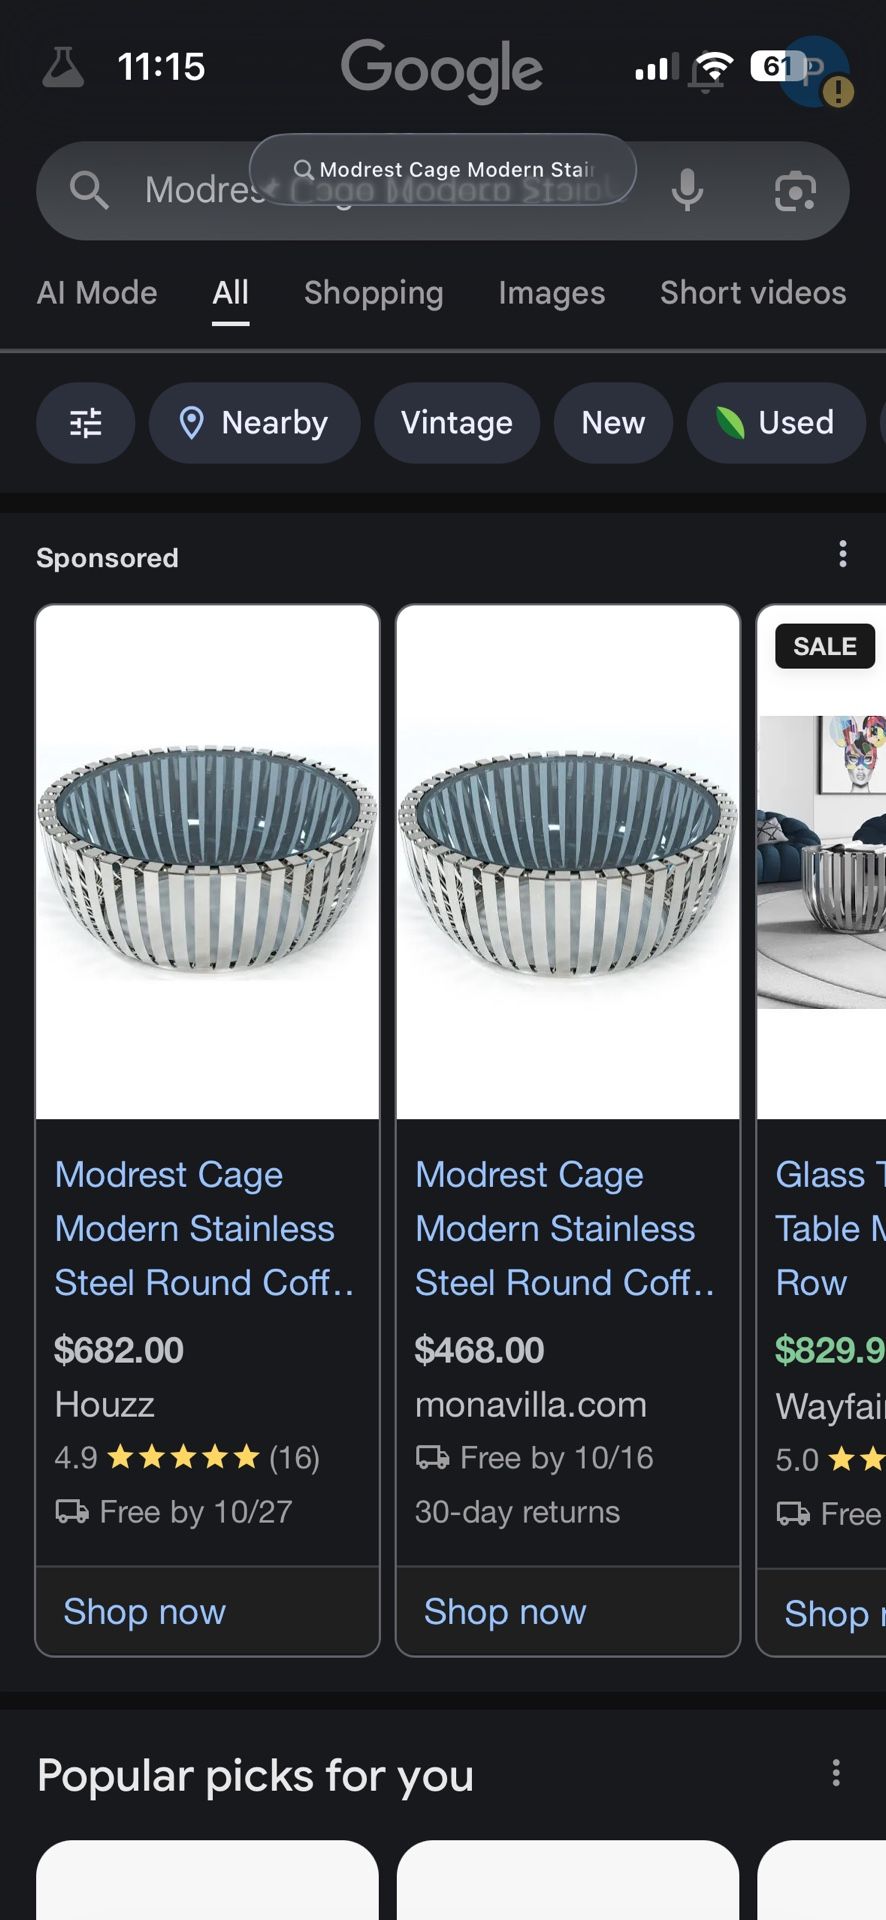Open Popular picks three-dot menu

click(836, 1773)
